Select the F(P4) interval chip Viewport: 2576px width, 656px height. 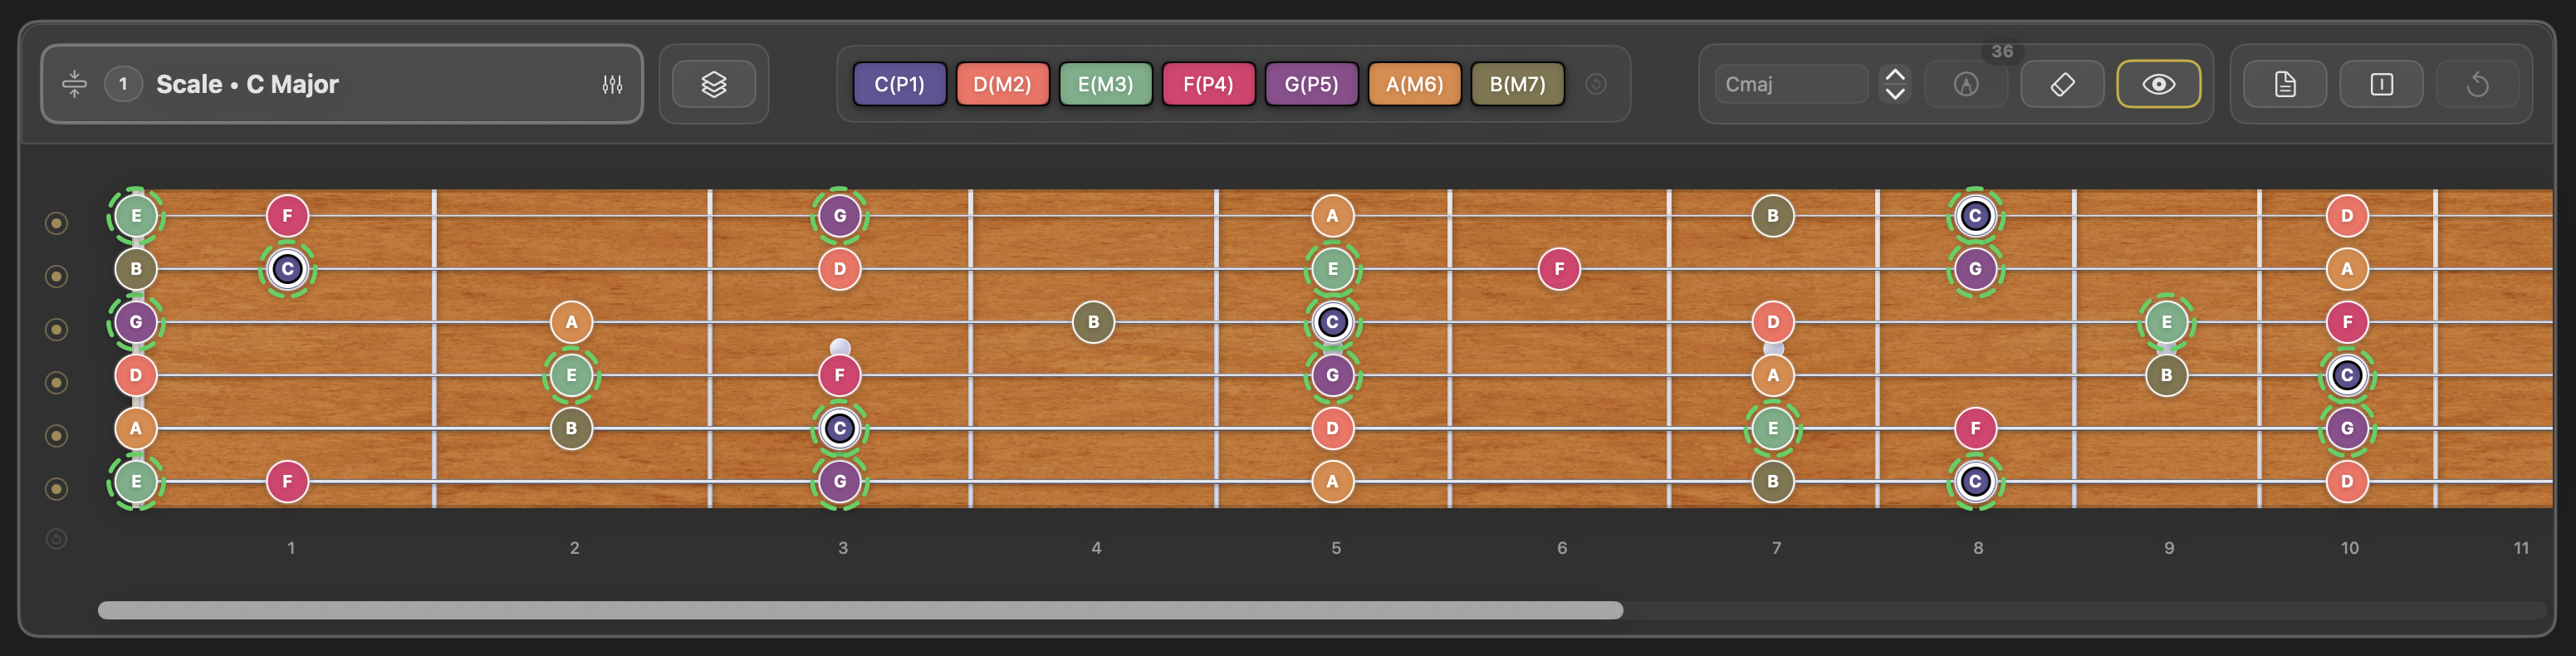click(1208, 84)
